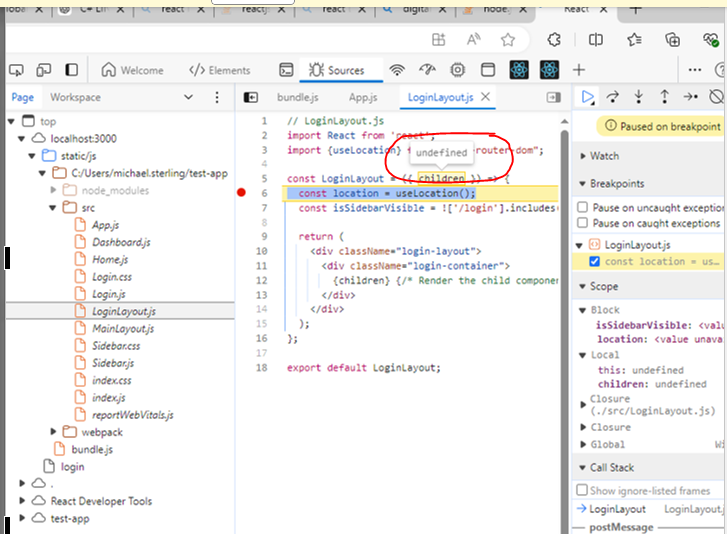Image resolution: width=727 pixels, height=534 pixels.
Task: Add more tools with plus icon
Action: point(579,70)
